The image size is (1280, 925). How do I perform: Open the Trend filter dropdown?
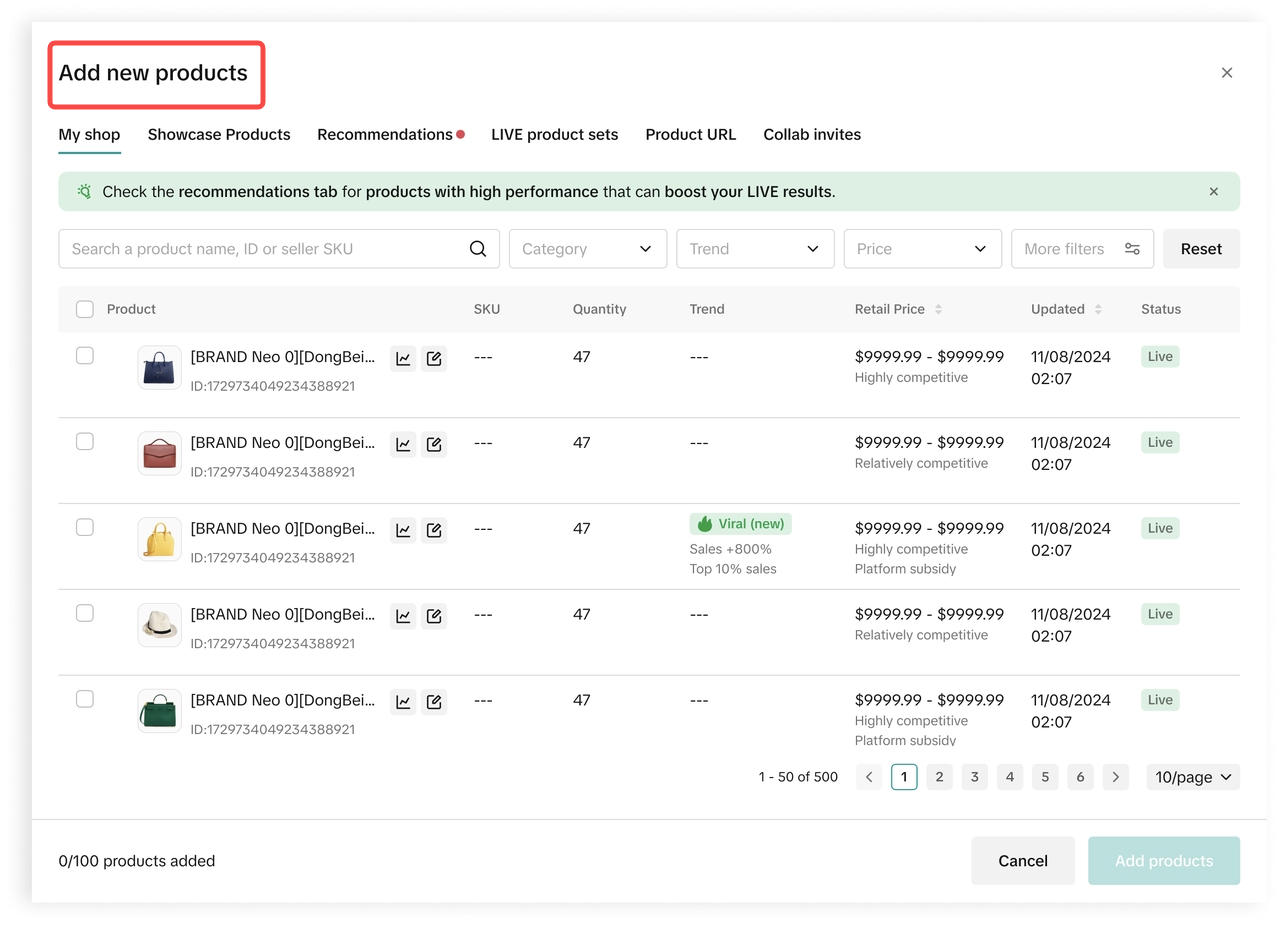(x=754, y=249)
